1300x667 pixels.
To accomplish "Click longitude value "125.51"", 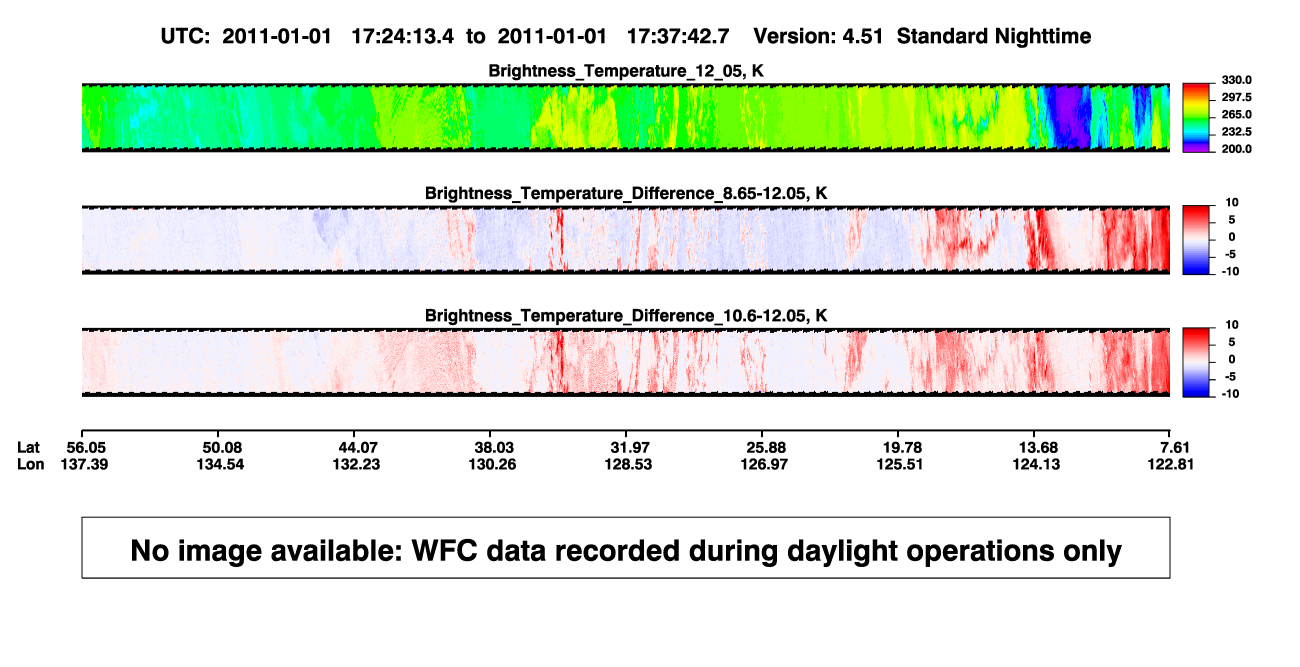I will click(x=901, y=464).
